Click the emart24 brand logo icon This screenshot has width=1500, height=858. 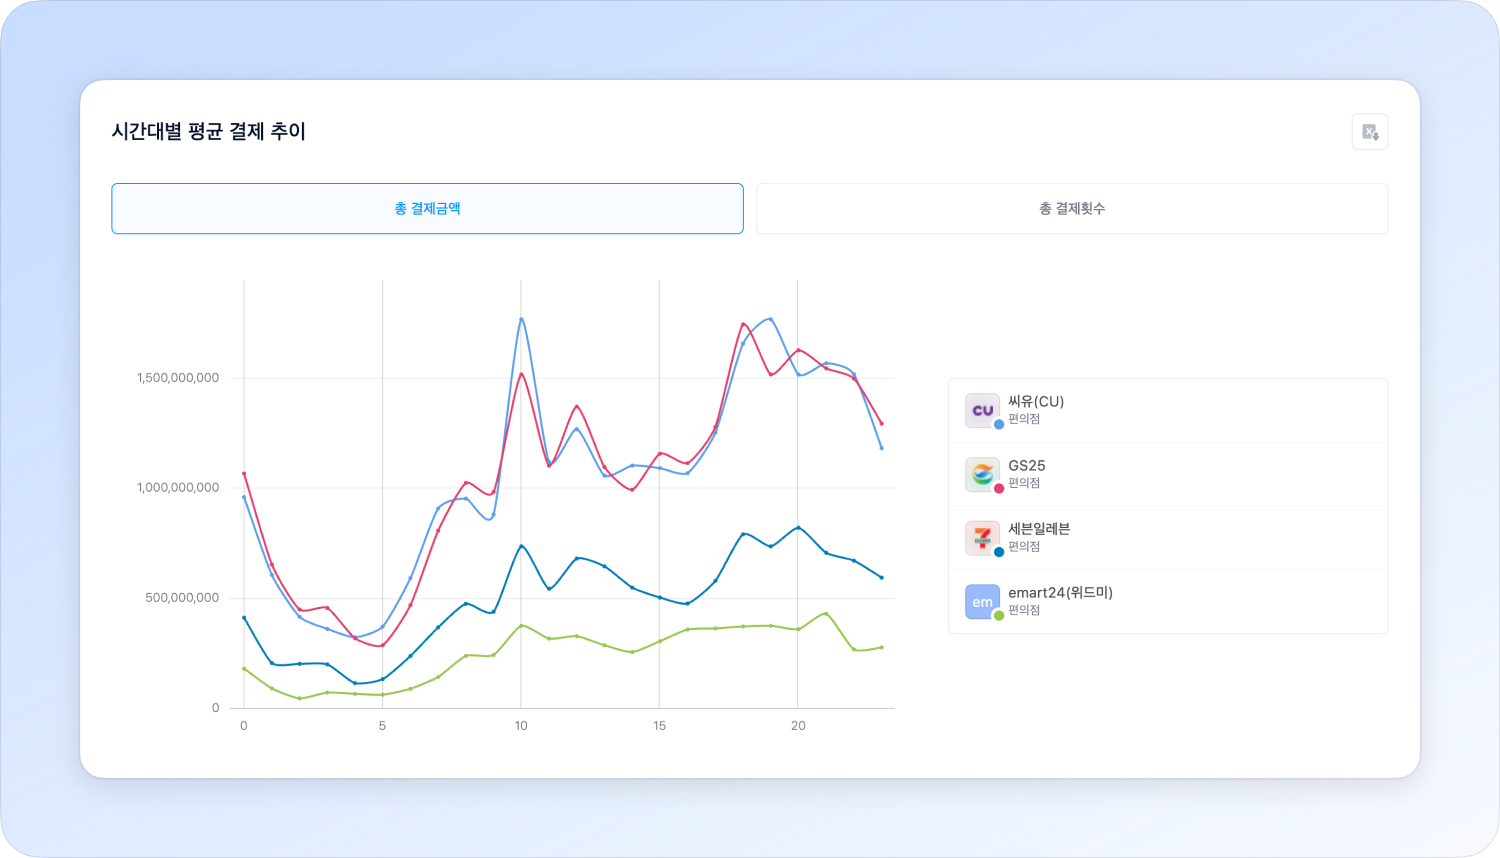(982, 602)
